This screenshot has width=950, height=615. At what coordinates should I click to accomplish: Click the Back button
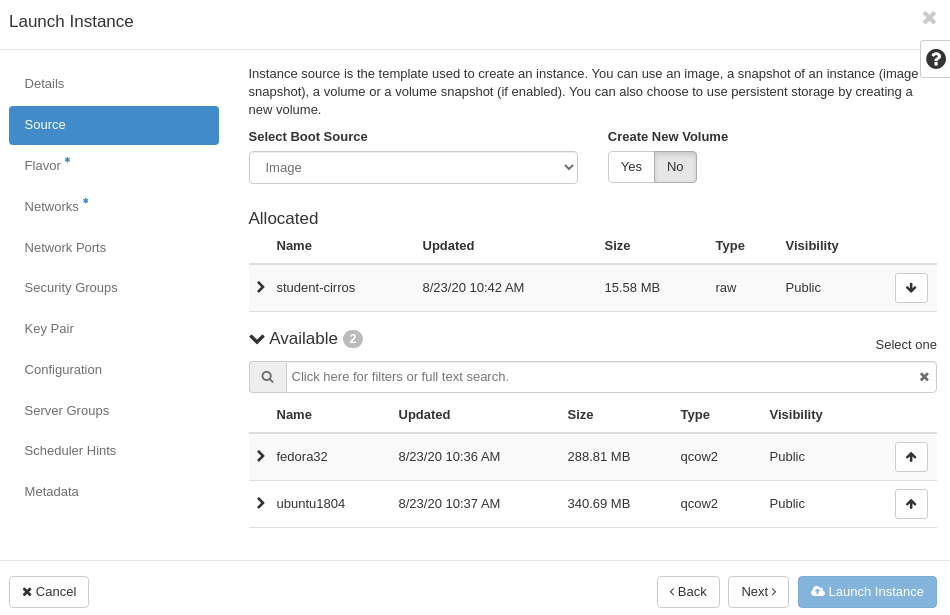688,592
